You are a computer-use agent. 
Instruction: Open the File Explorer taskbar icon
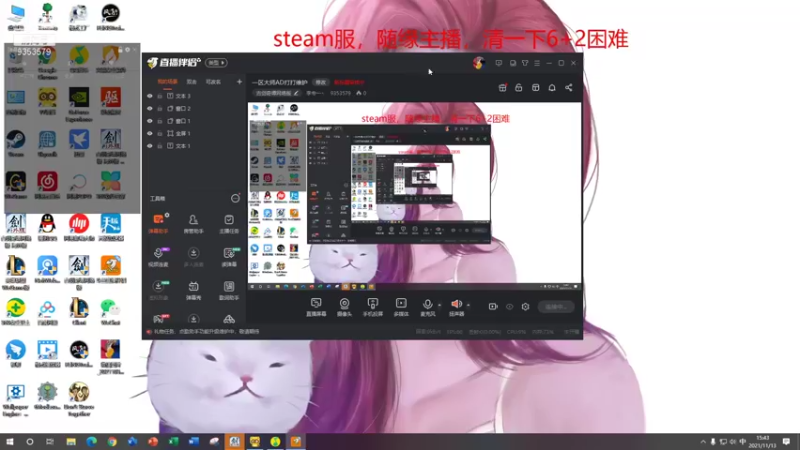pos(71,441)
